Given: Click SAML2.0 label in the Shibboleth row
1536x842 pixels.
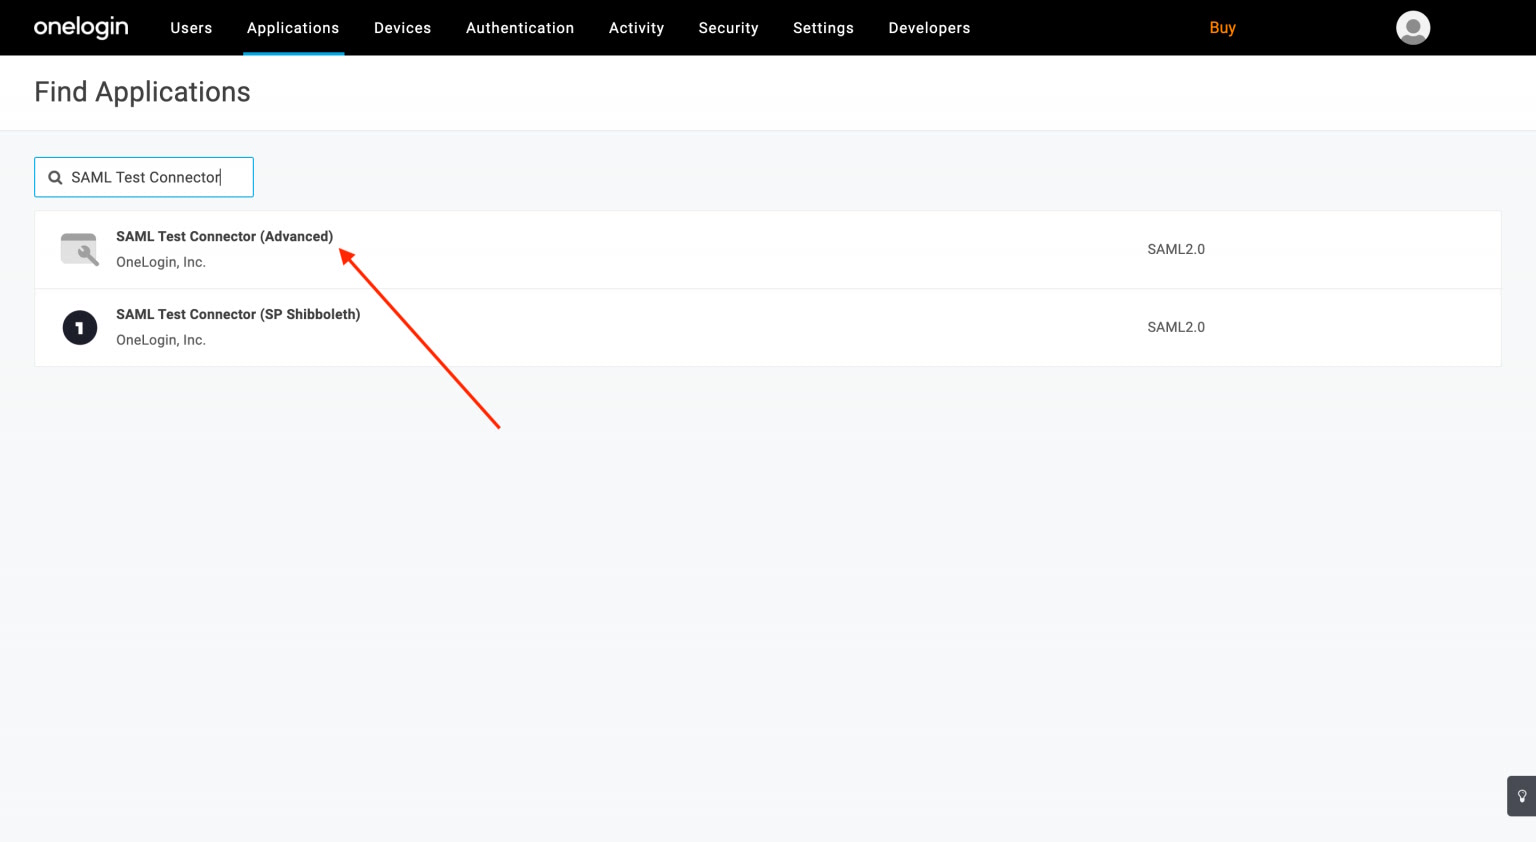Looking at the screenshot, I should 1175,327.
